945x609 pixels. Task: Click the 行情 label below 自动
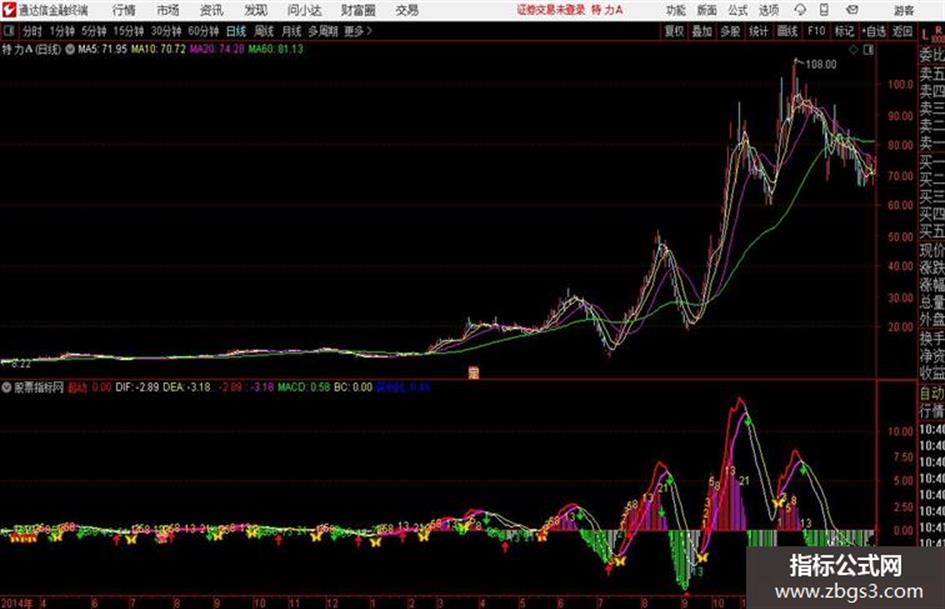(x=932, y=411)
